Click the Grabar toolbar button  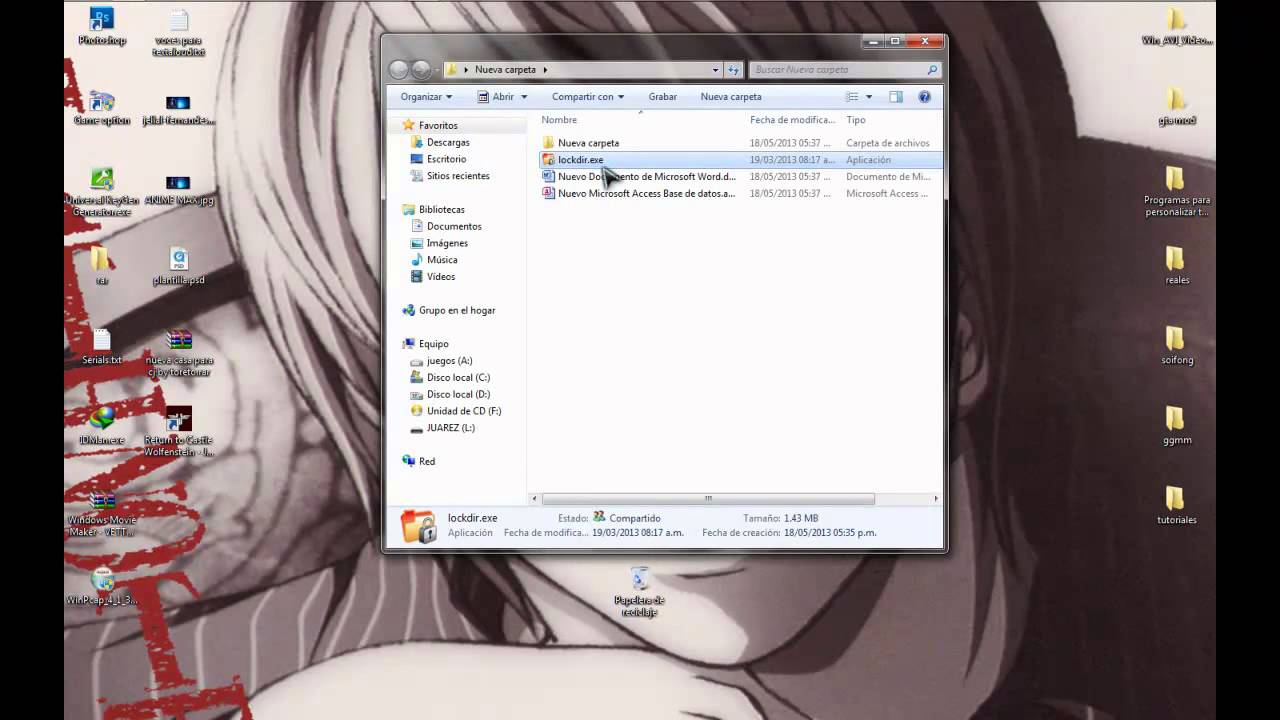(x=662, y=97)
